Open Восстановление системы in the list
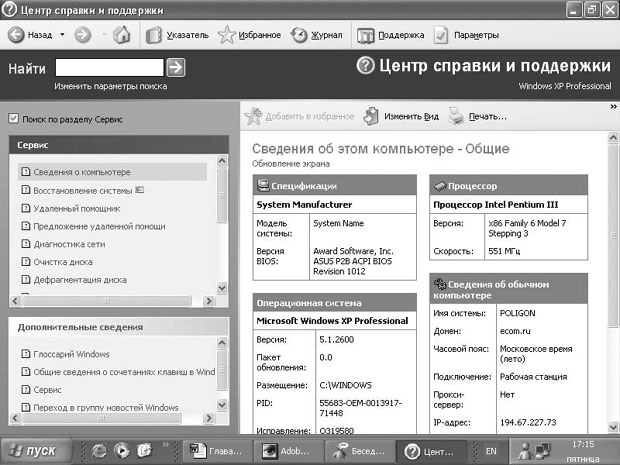Screen dimensions: 620x465 click(x=83, y=191)
